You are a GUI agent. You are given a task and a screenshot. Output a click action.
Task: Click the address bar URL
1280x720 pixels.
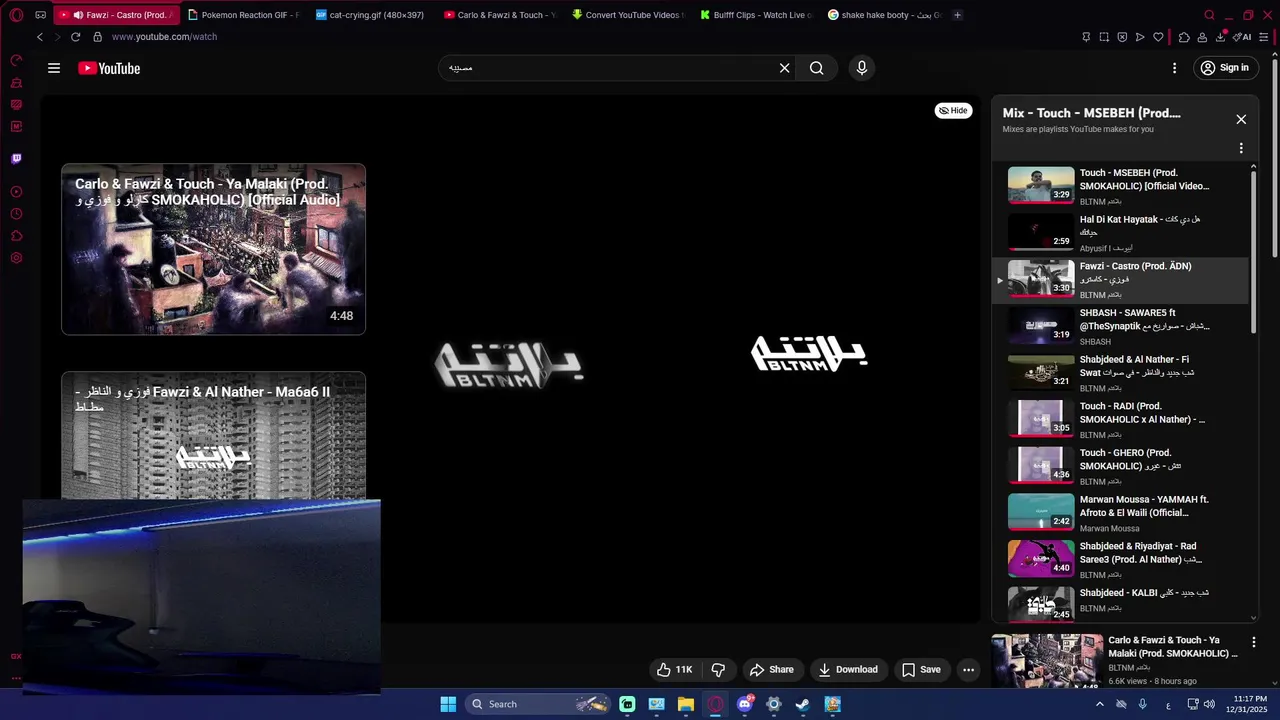click(x=164, y=37)
